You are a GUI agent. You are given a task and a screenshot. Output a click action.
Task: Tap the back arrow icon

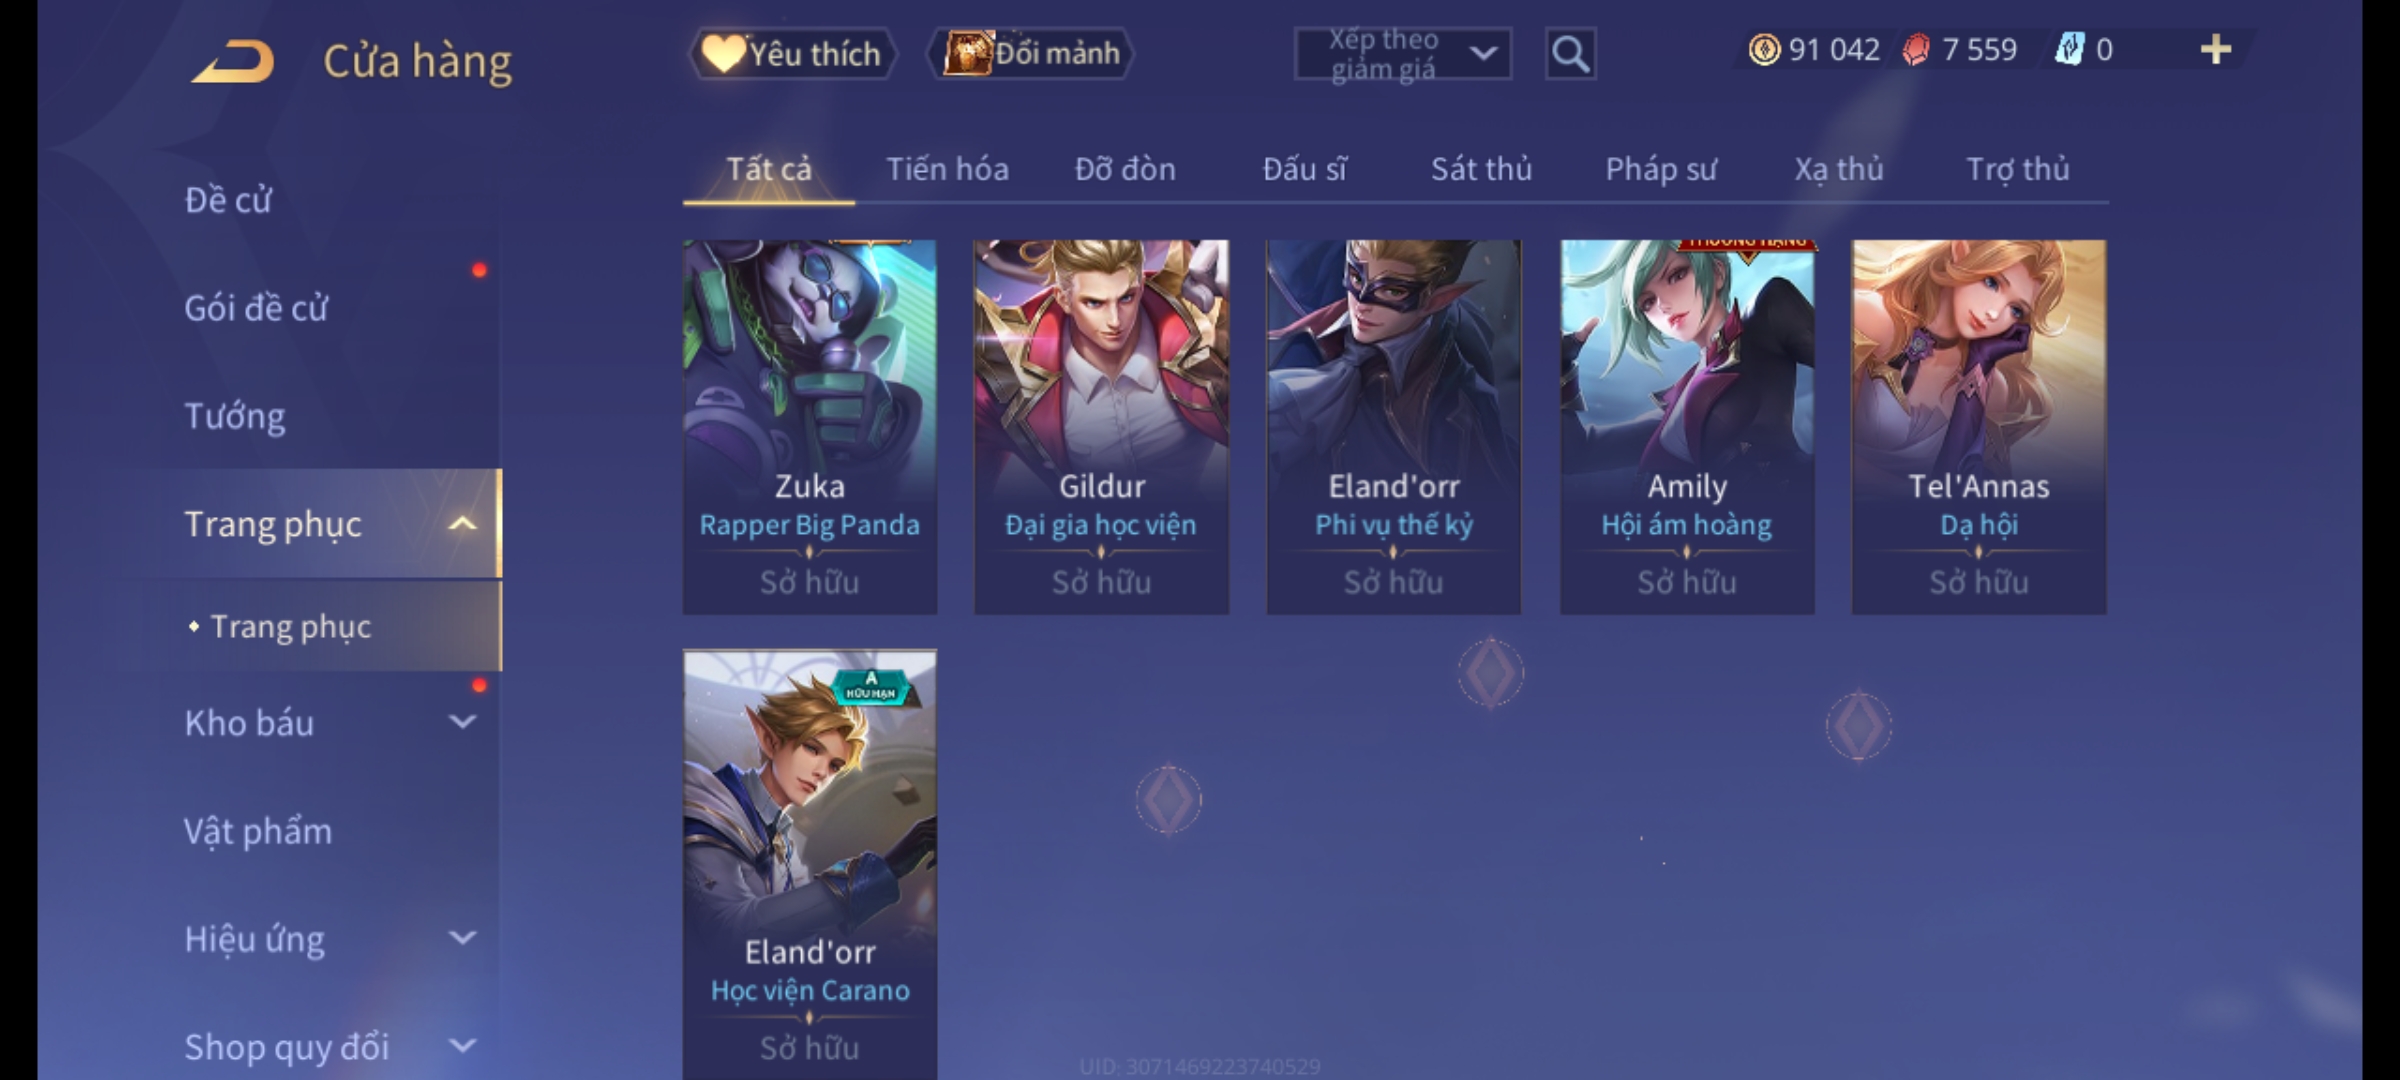pyautogui.click(x=233, y=61)
